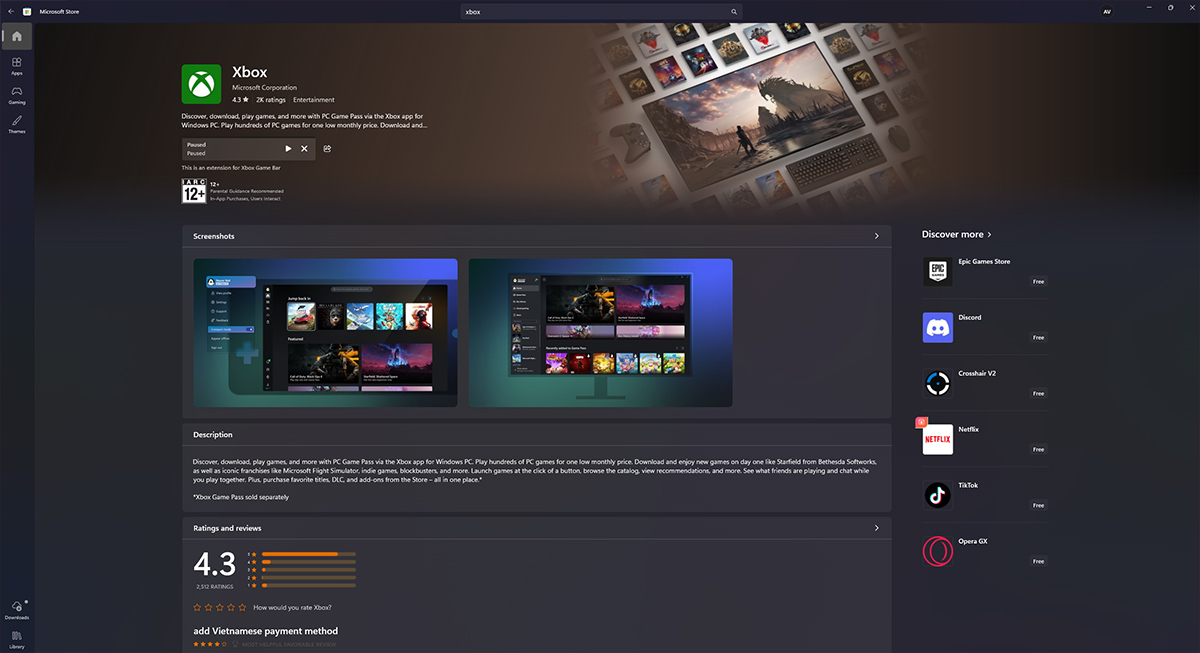The width and height of the screenshot is (1200, 653).
Task: Open the Opera GX app icon
Action: (937, 551)
